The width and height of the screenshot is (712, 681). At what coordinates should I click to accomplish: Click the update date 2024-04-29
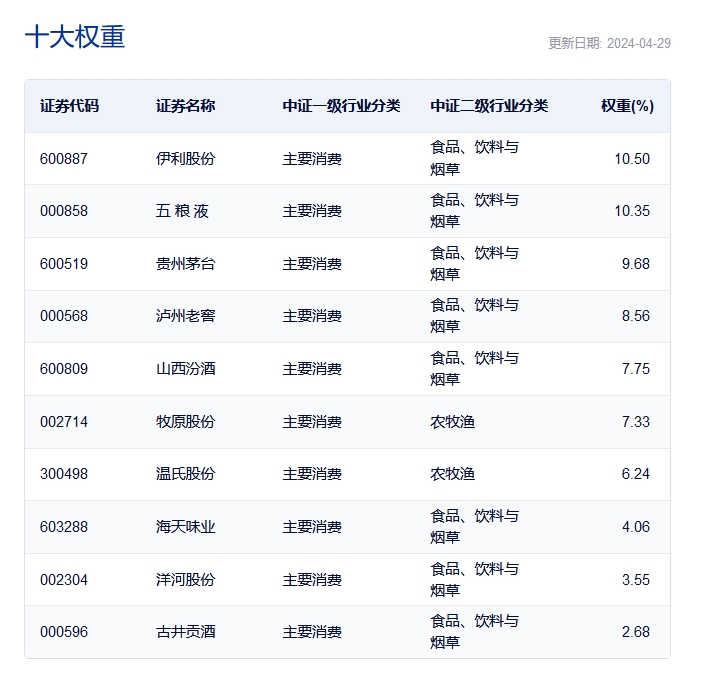pos(638,43)
